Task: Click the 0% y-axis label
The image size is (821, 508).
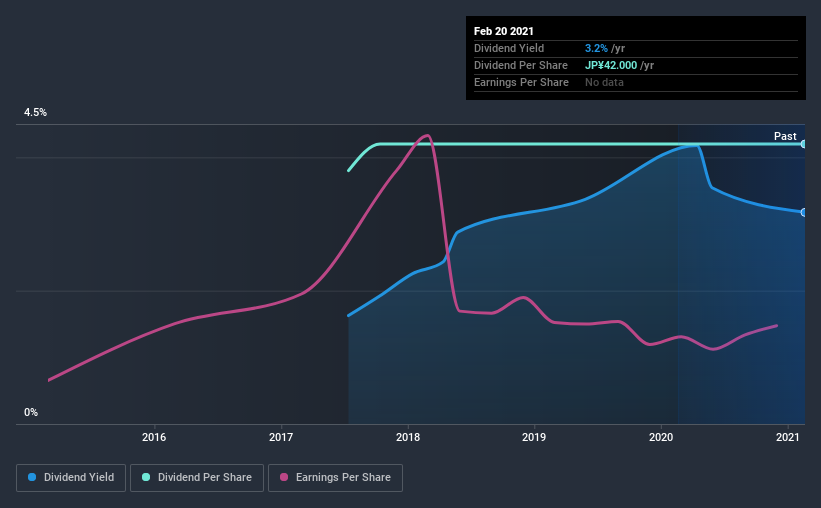Action: point(31,412)
